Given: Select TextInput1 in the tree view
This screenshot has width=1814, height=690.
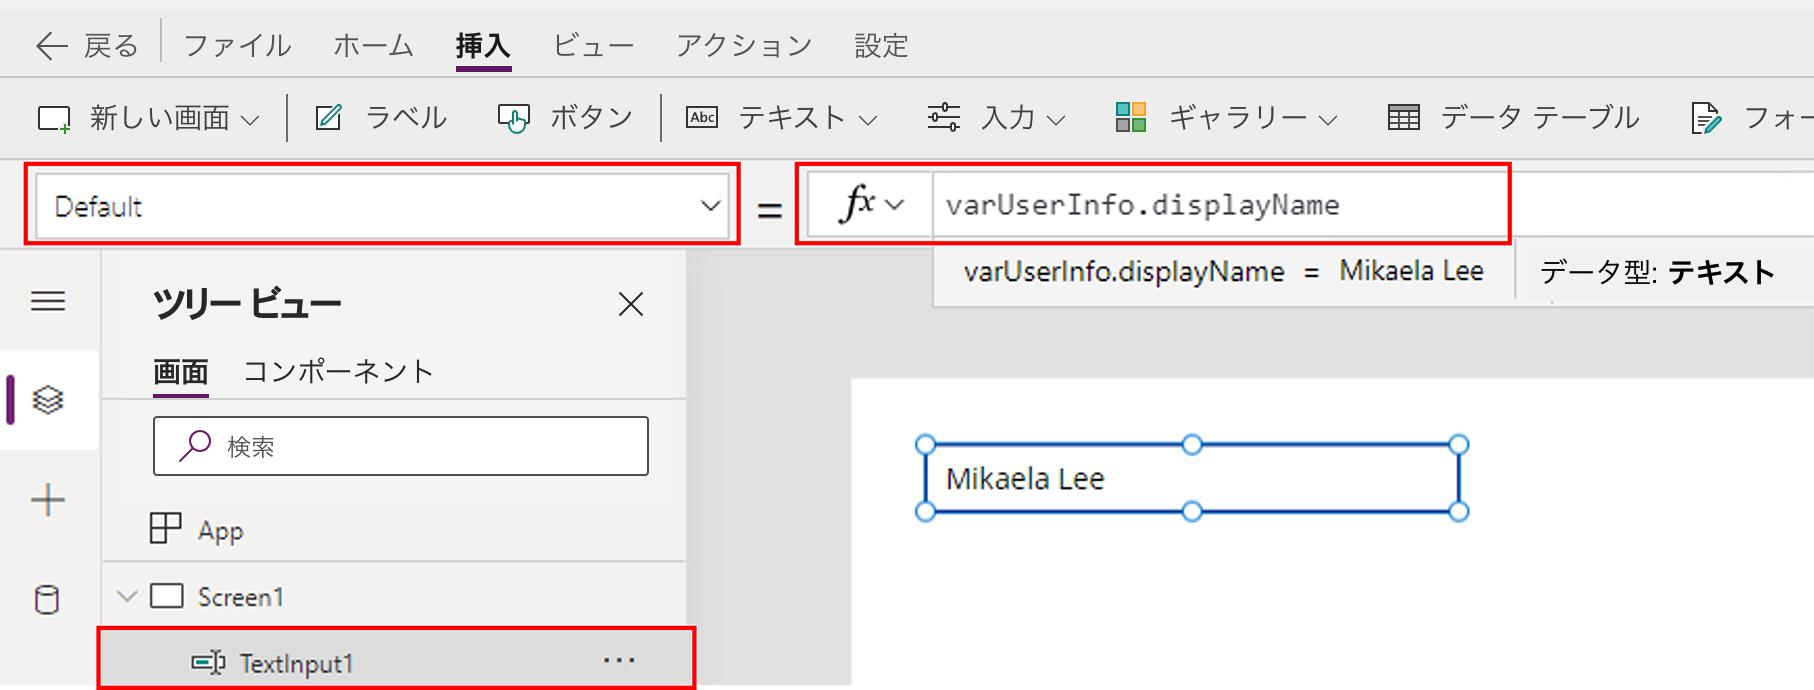Looking at the screenshot, I should pos(296,663).
